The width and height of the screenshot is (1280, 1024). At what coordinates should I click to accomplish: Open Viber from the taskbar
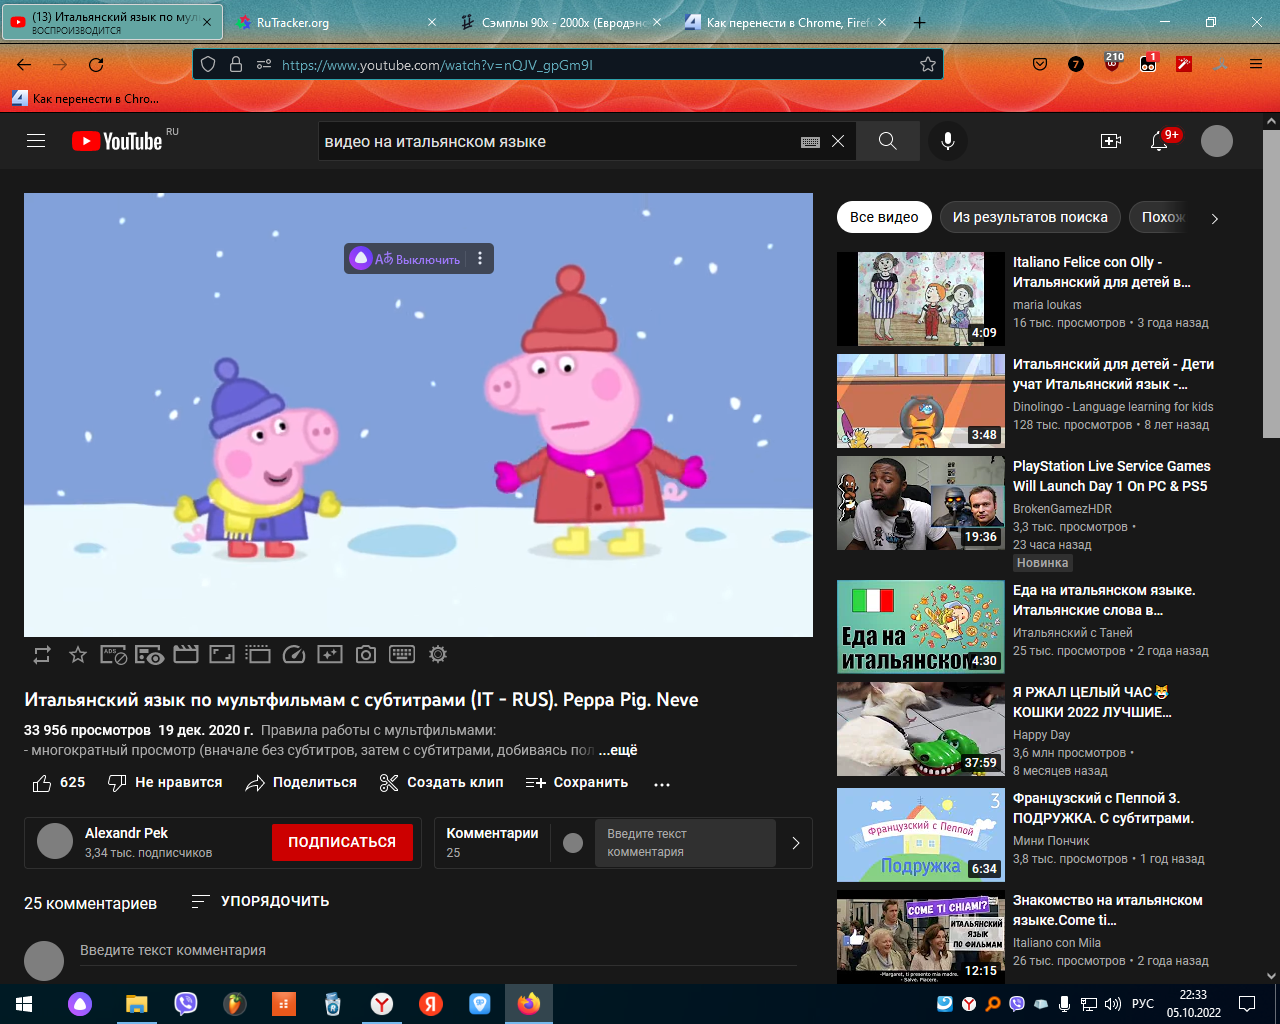pos(186,1004)
